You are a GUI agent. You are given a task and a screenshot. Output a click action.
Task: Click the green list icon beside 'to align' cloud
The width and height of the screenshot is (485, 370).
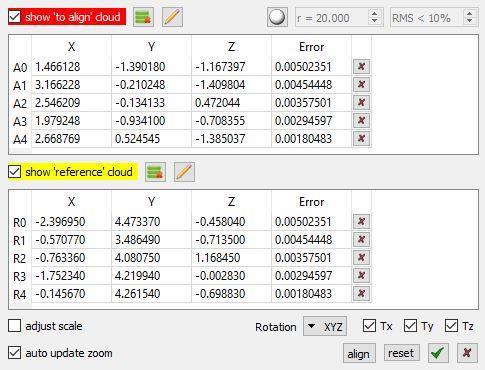(143, 17)
